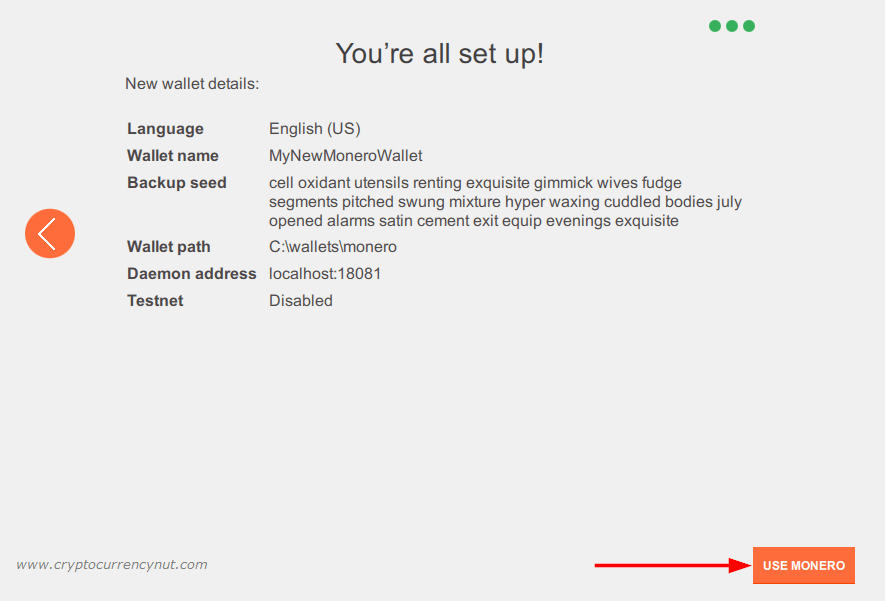
Task: Click the Wallet name label
Action: [x=173, y=156]
